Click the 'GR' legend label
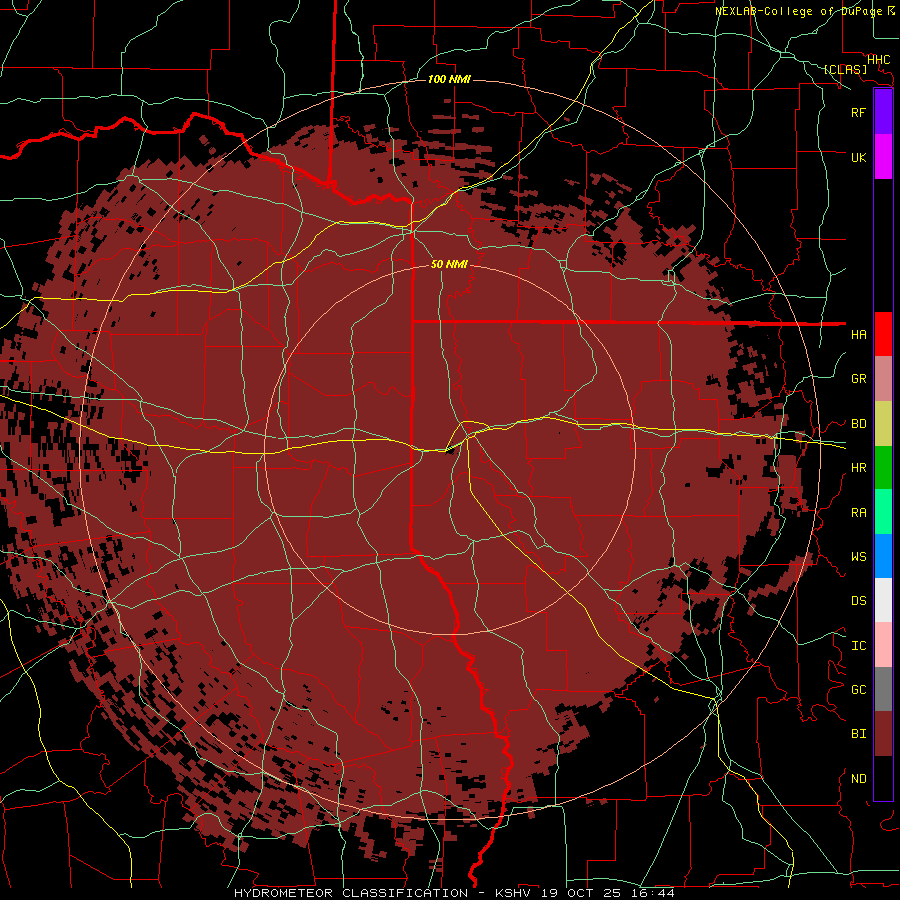 [858, 379]
